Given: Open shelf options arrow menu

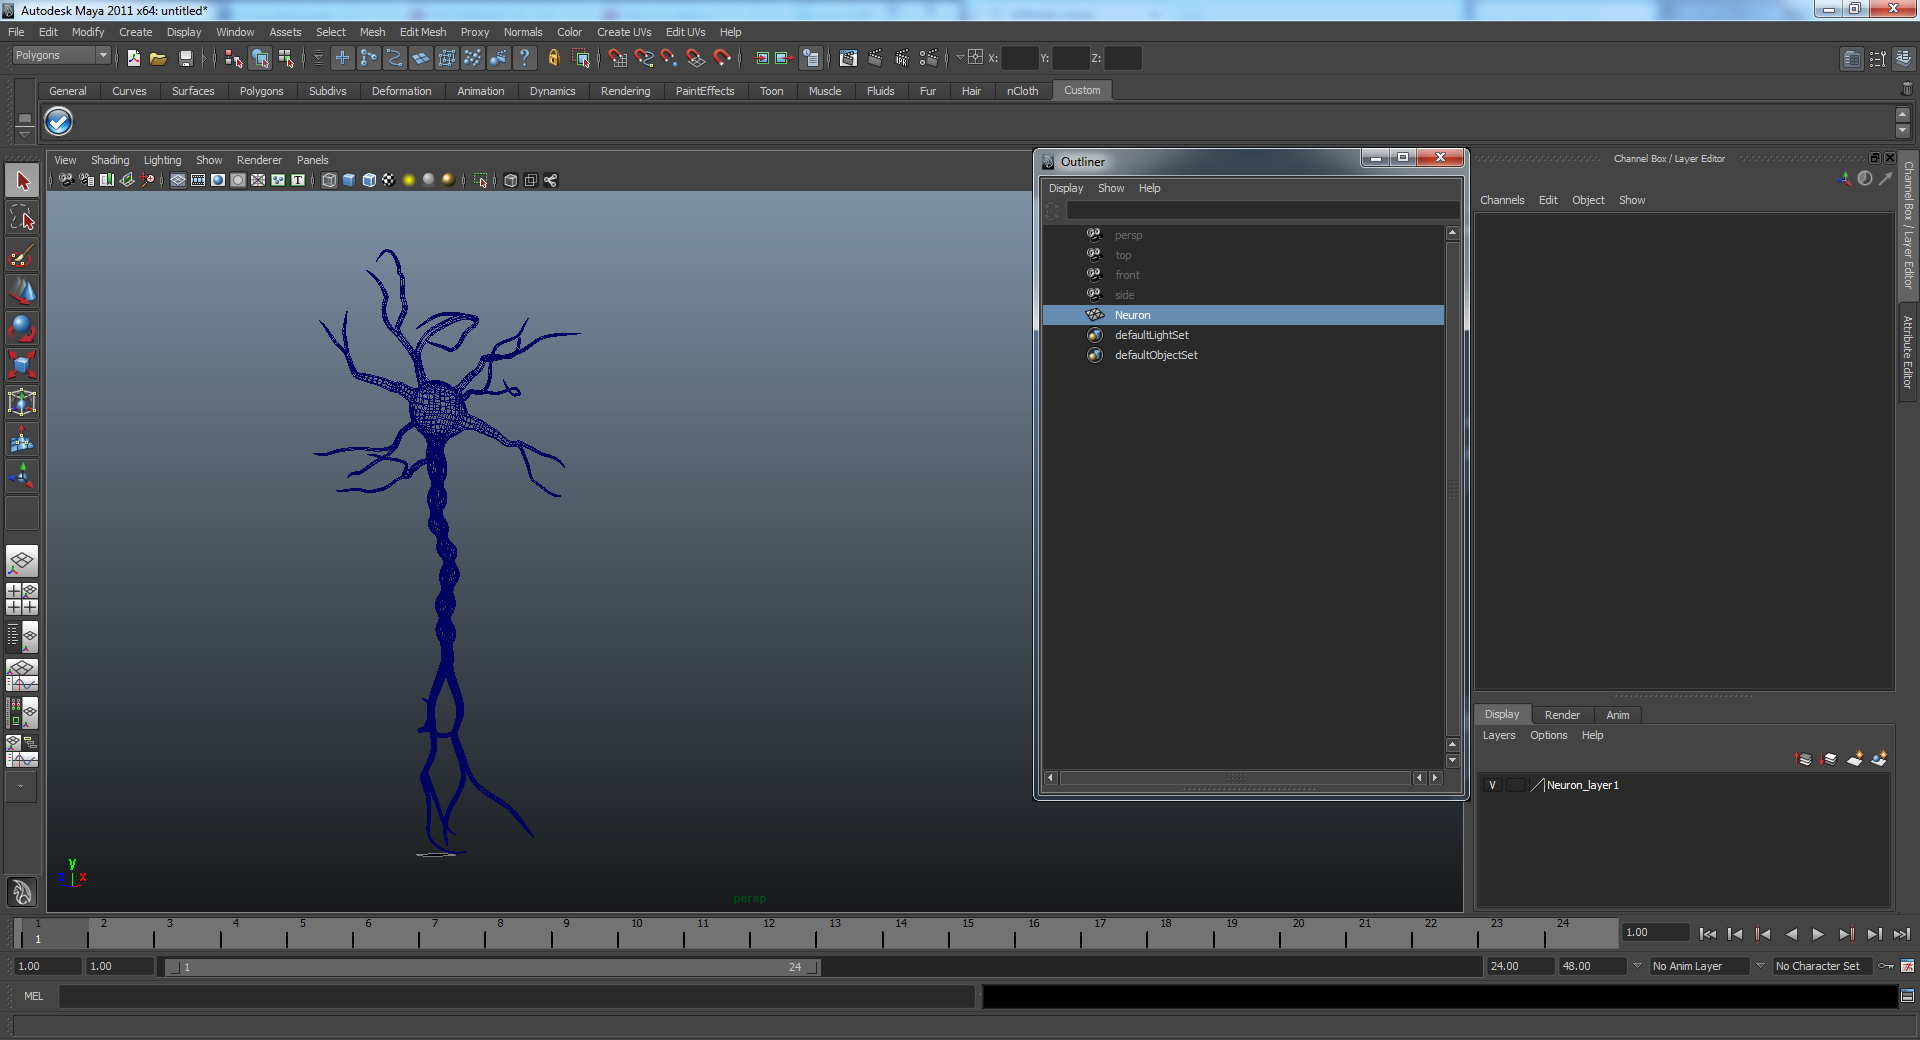Looking at the screenshot, I should click(x=24, y=134).
